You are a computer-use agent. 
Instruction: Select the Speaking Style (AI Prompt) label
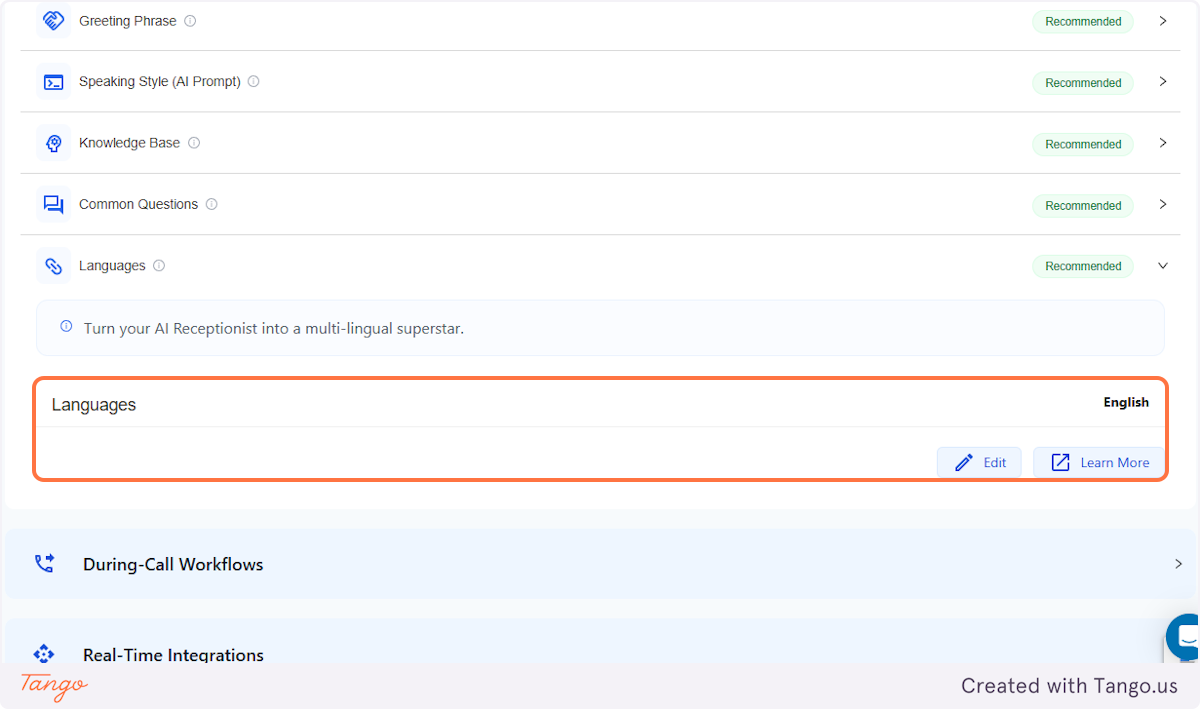(160, 82)
